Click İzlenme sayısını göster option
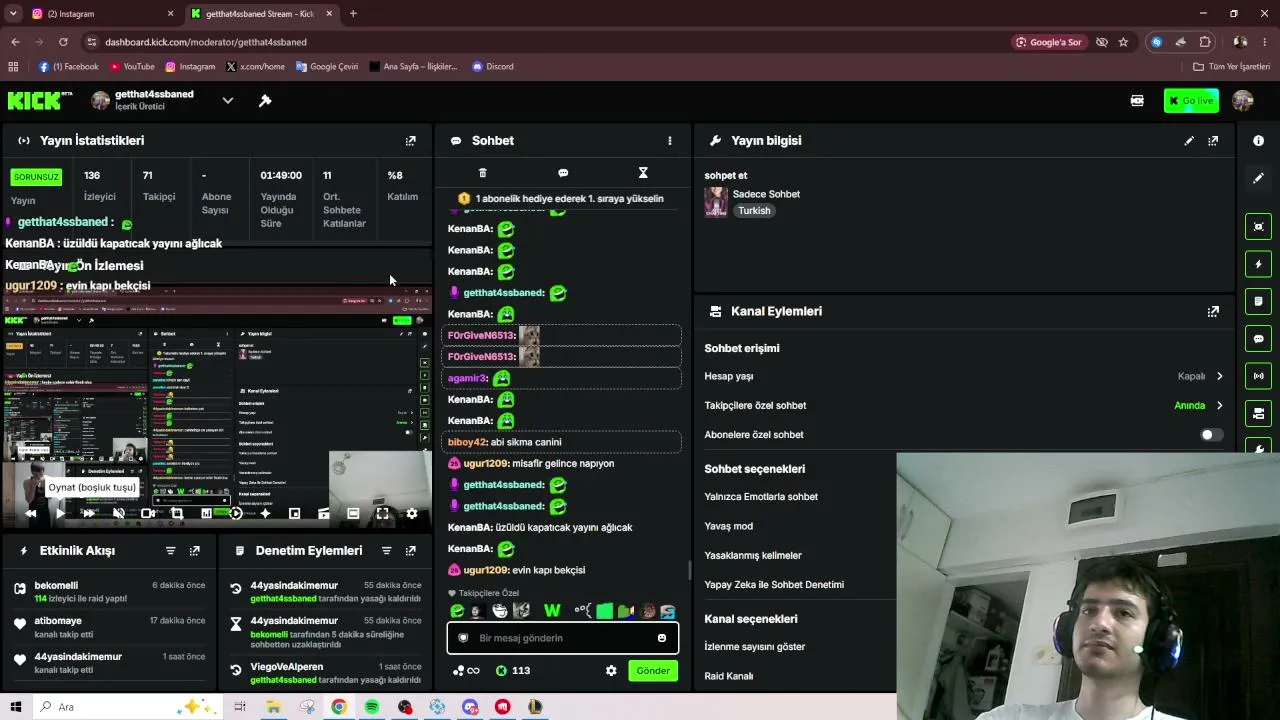1280x720 pixels. [755, 646]
